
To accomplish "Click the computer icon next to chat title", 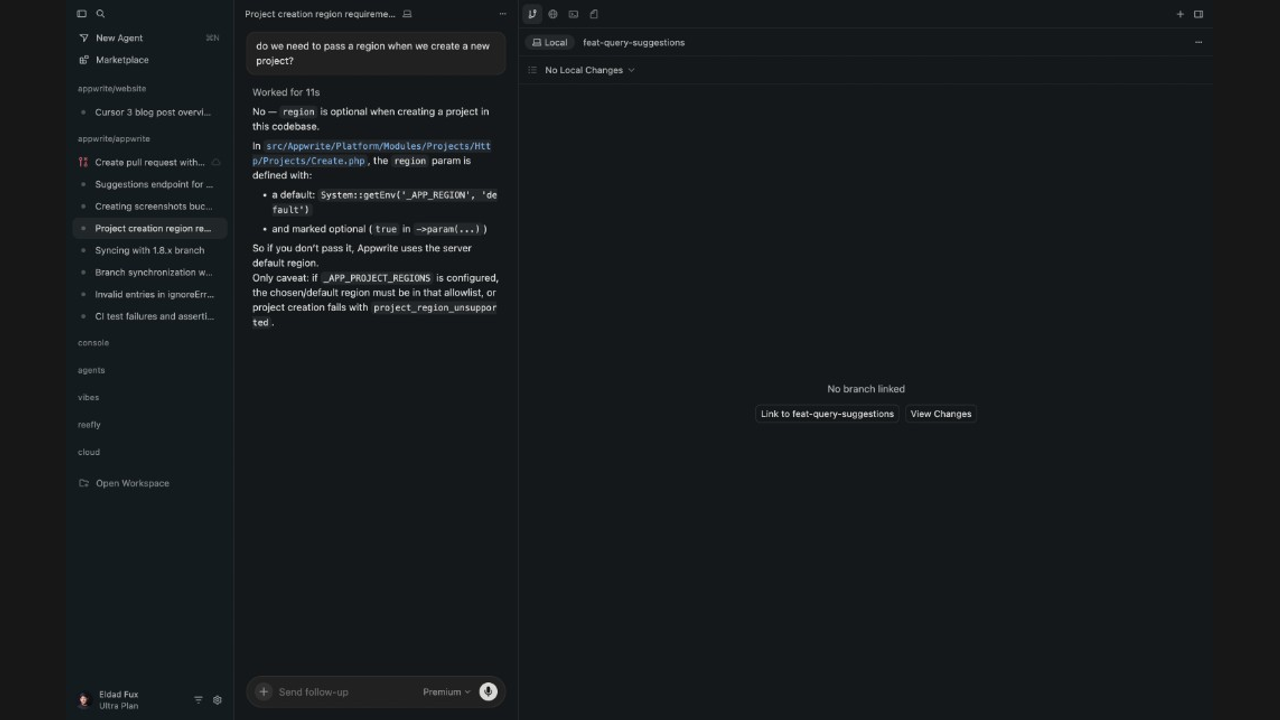I will tap(406, 14).
